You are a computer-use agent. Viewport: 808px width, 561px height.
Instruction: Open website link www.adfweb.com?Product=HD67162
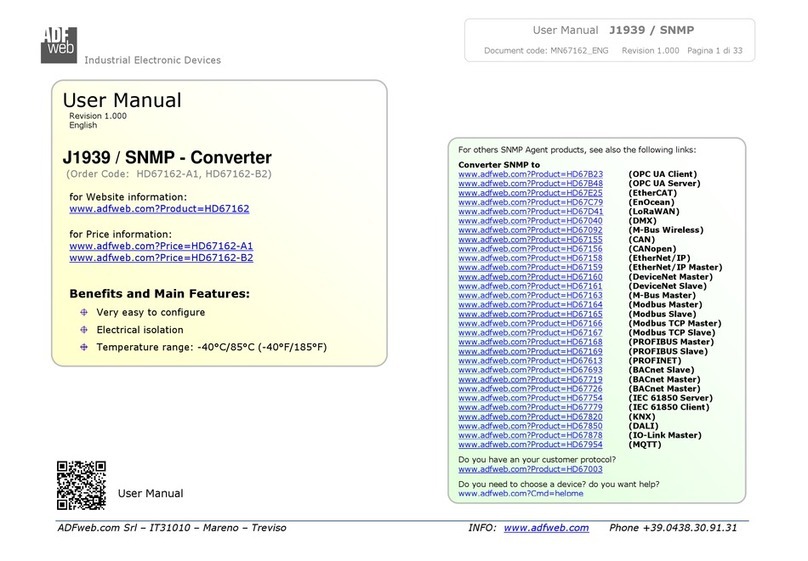pyautogui.click(x=159, y=209)
